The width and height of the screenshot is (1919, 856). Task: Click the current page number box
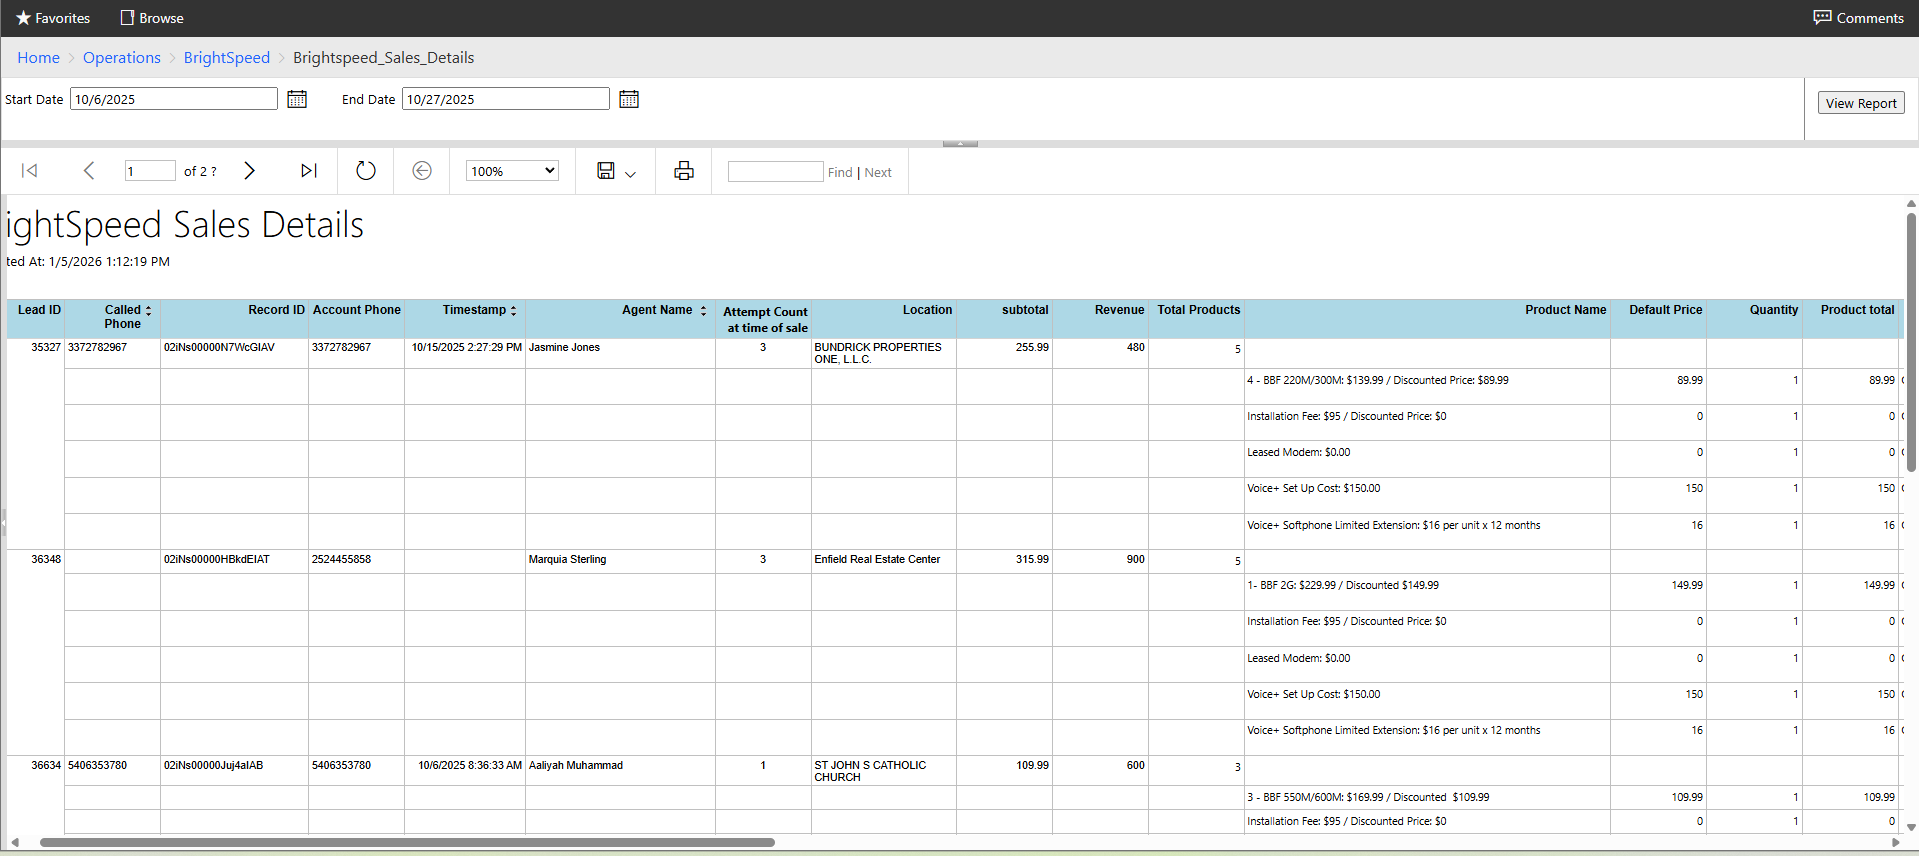tap(150, 171)
